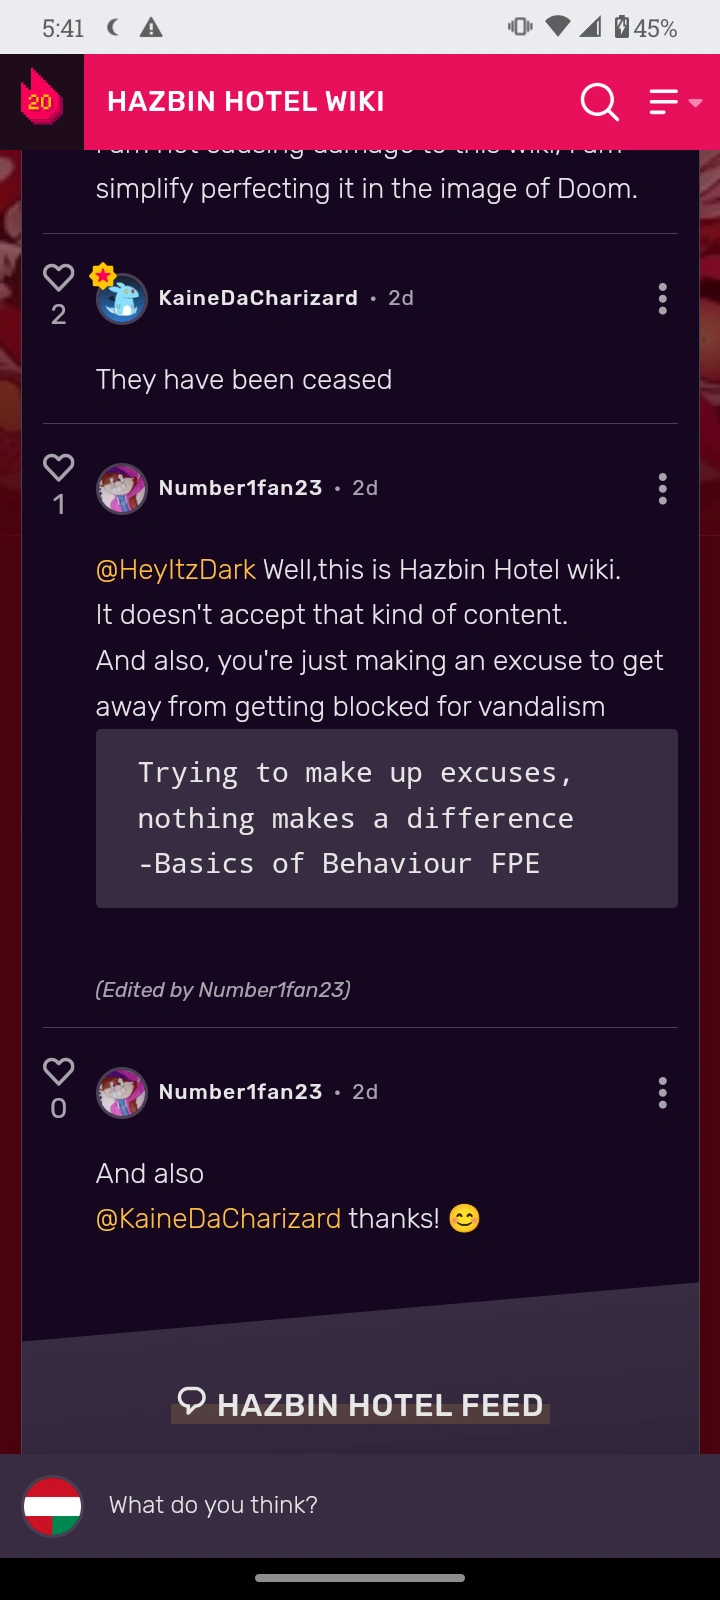Like Number1fan23's reply mentioning @HeyItzDark
This screenshot has height=1600, width=720.
coord(58,468)
